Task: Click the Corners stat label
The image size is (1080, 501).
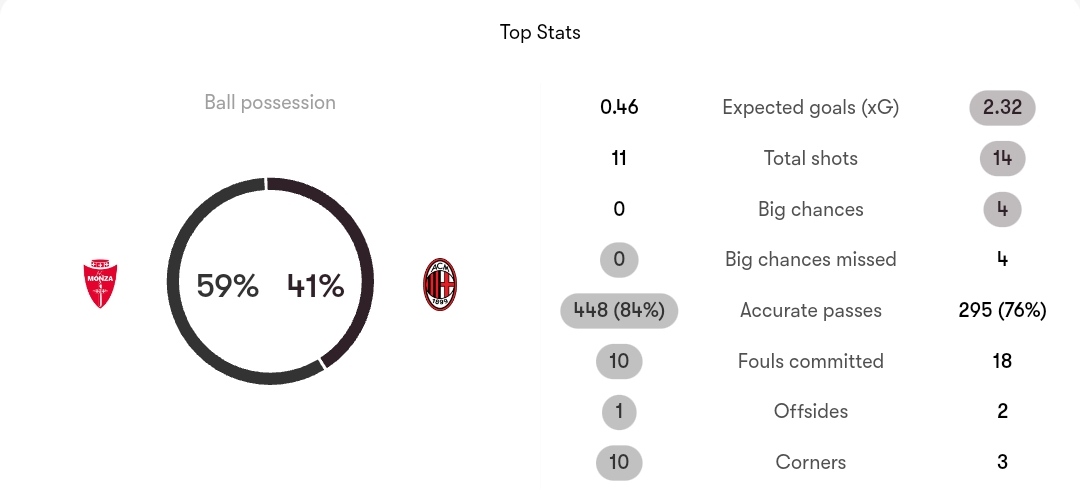Action: click(x=811, y=462)
